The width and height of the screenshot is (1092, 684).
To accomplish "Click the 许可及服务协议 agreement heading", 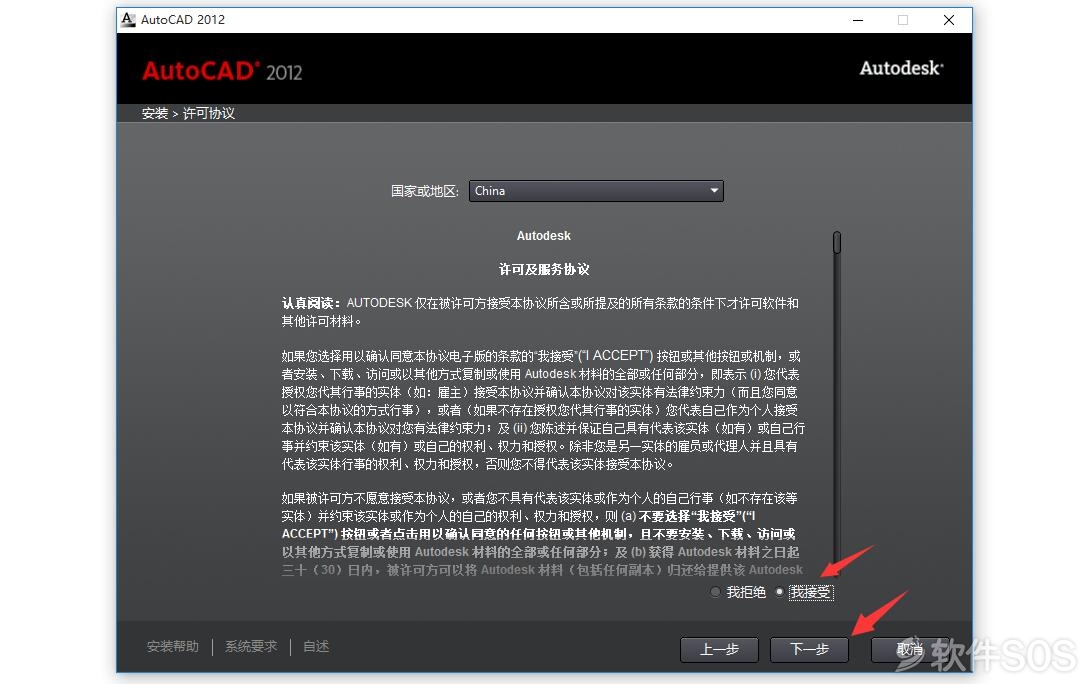I will coord(544,270).
